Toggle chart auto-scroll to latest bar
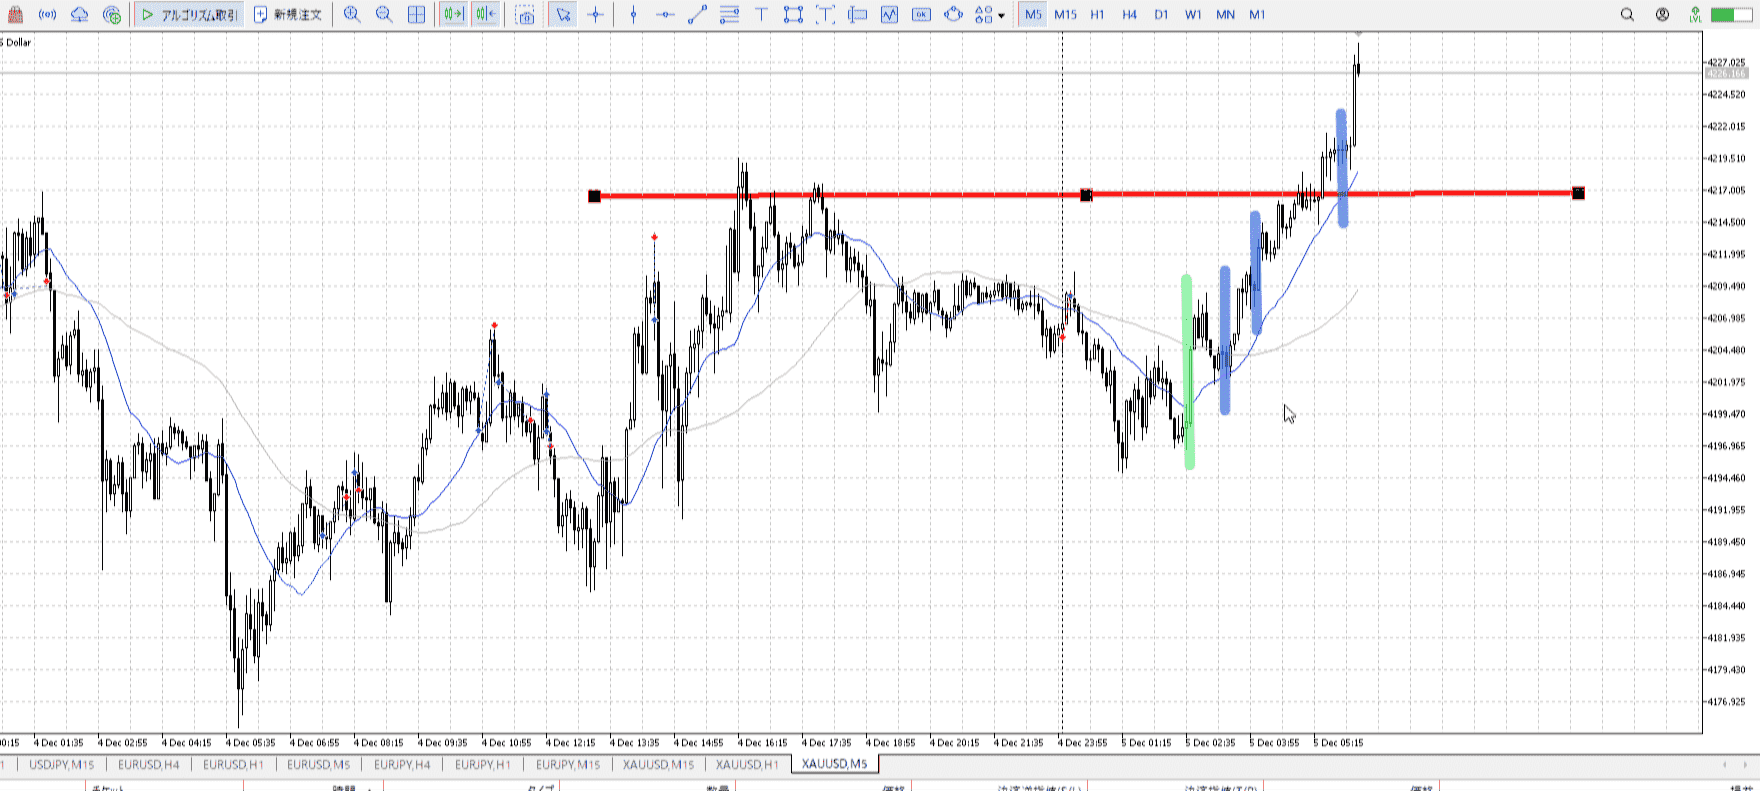The height and width of the screenshot is (791, 1760). tap(453, 15)
